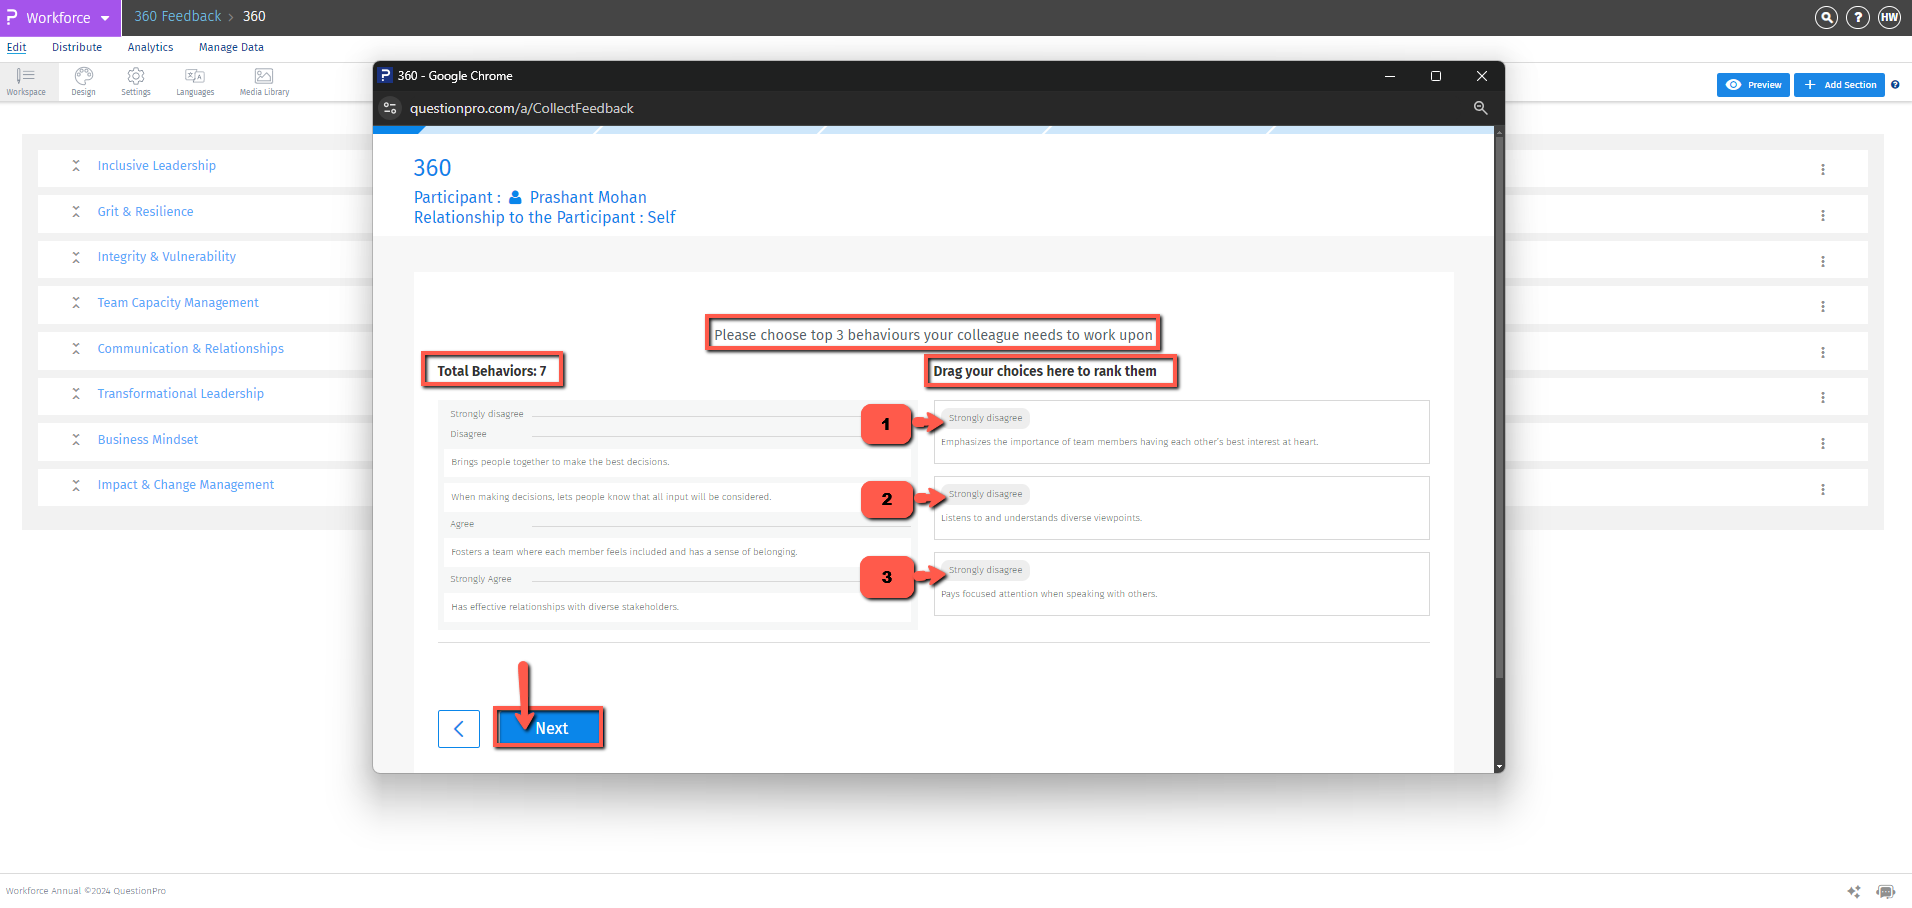Viewport: 1912px width, 908px height.
Task: Open three-dot menu for Transformational Leadership row
Action: (x=1823, y=398)
